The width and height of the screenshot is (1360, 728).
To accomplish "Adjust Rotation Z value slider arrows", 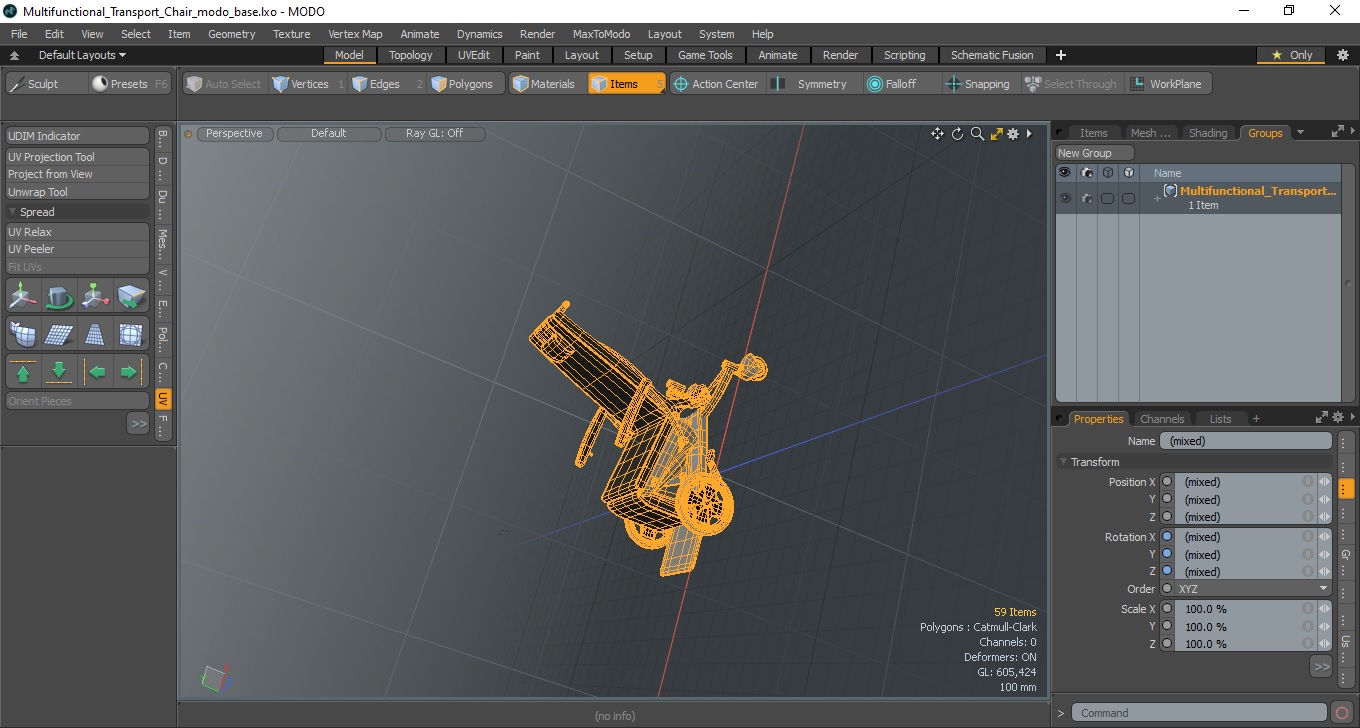I will tap(1324, 572).
